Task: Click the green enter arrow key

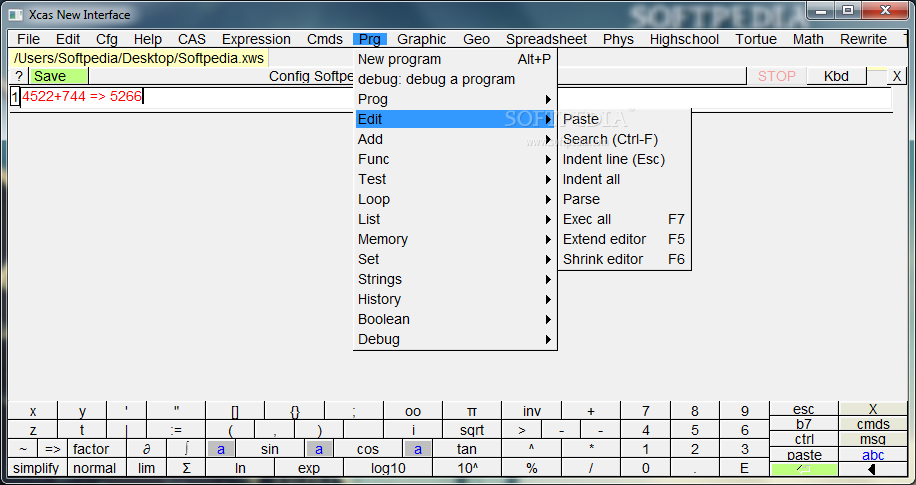Action: 804,469
